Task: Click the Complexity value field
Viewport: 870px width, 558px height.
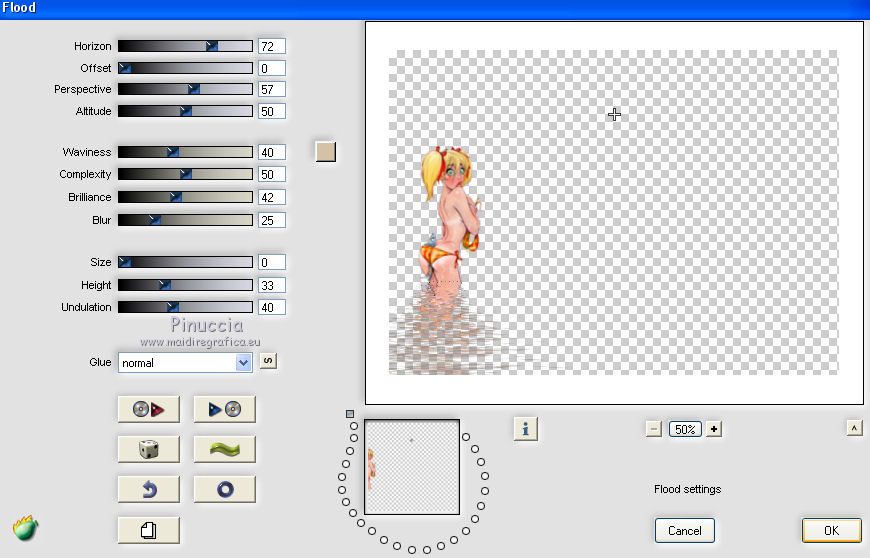Action: [272, 174]
